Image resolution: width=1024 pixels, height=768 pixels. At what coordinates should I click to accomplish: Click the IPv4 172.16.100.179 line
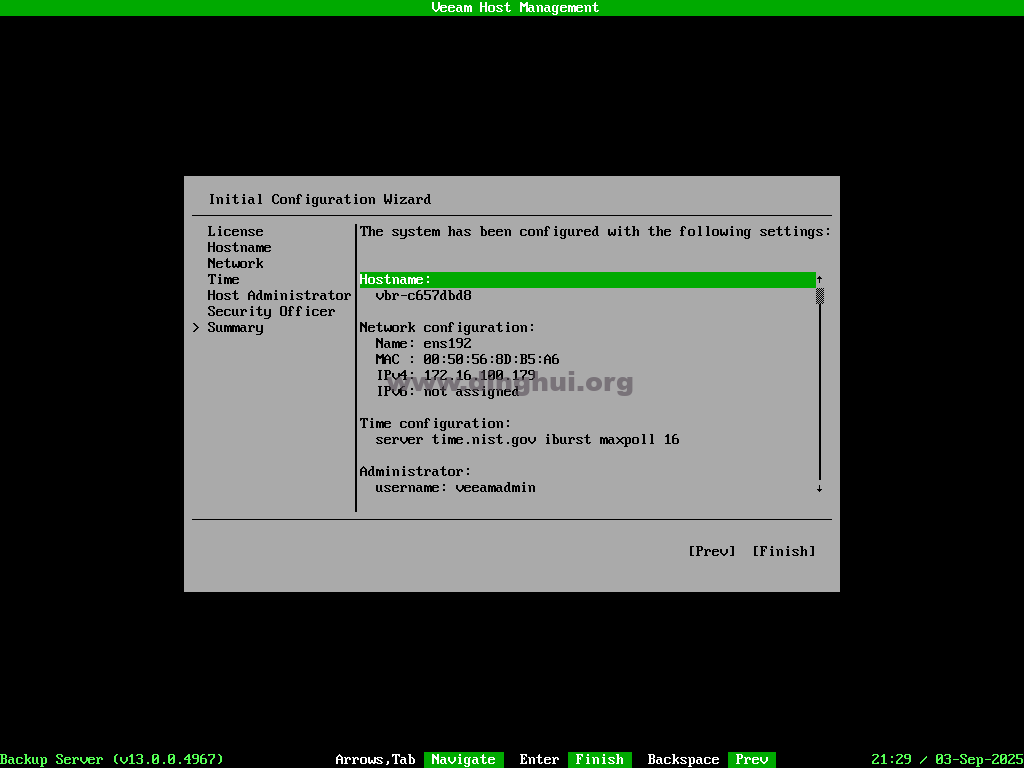coord(455,376)
